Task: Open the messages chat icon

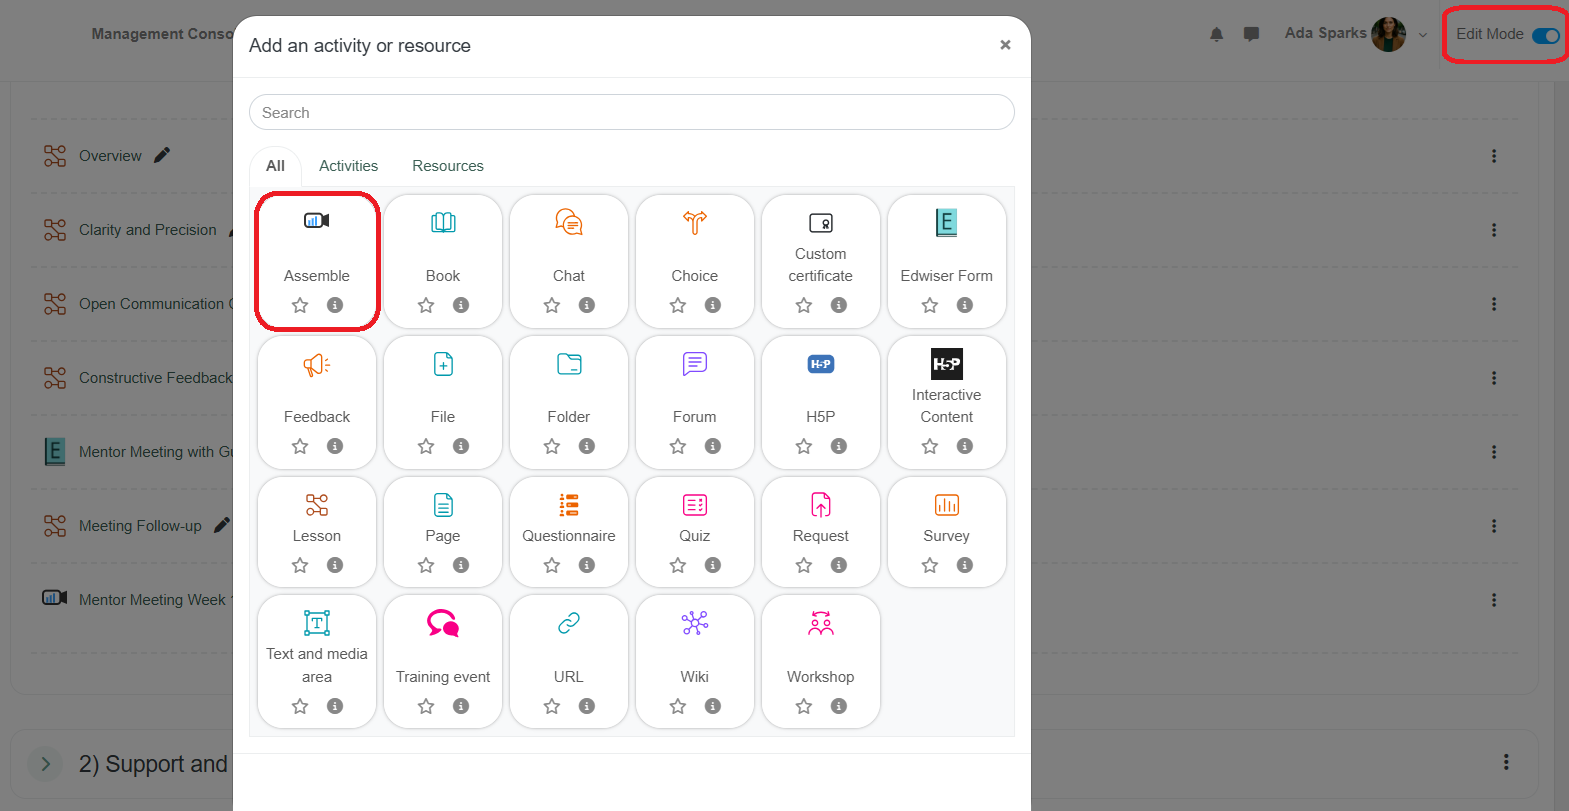Action: click(1251, 34)
